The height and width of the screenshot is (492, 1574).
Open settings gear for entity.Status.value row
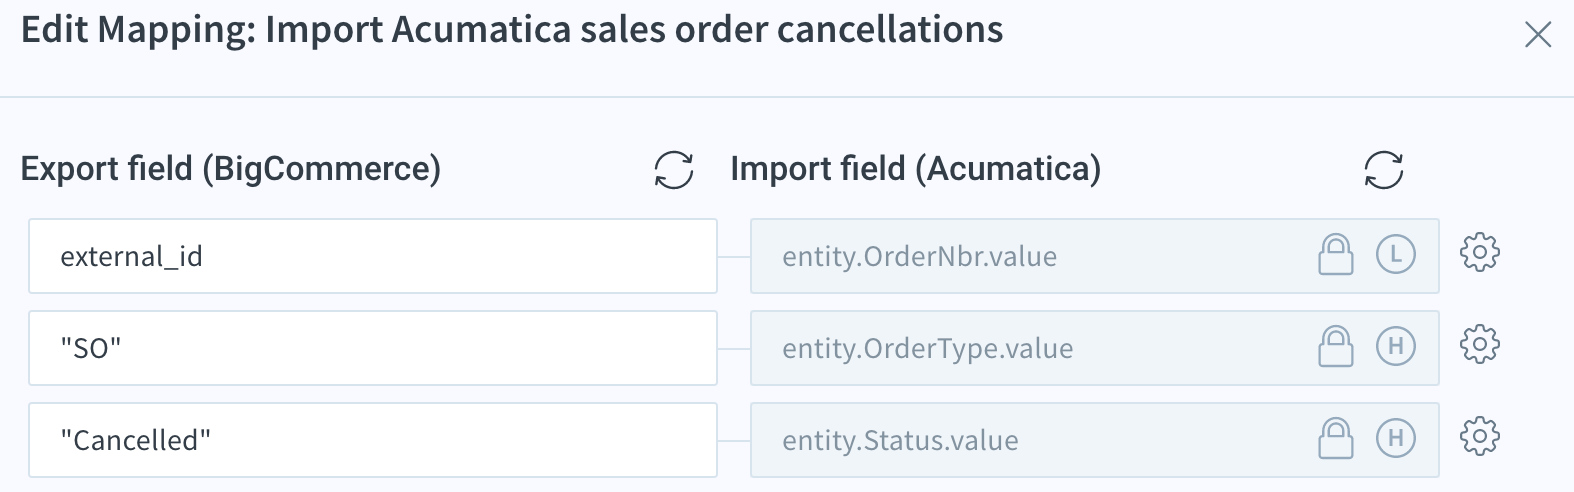coord(1480,437)
